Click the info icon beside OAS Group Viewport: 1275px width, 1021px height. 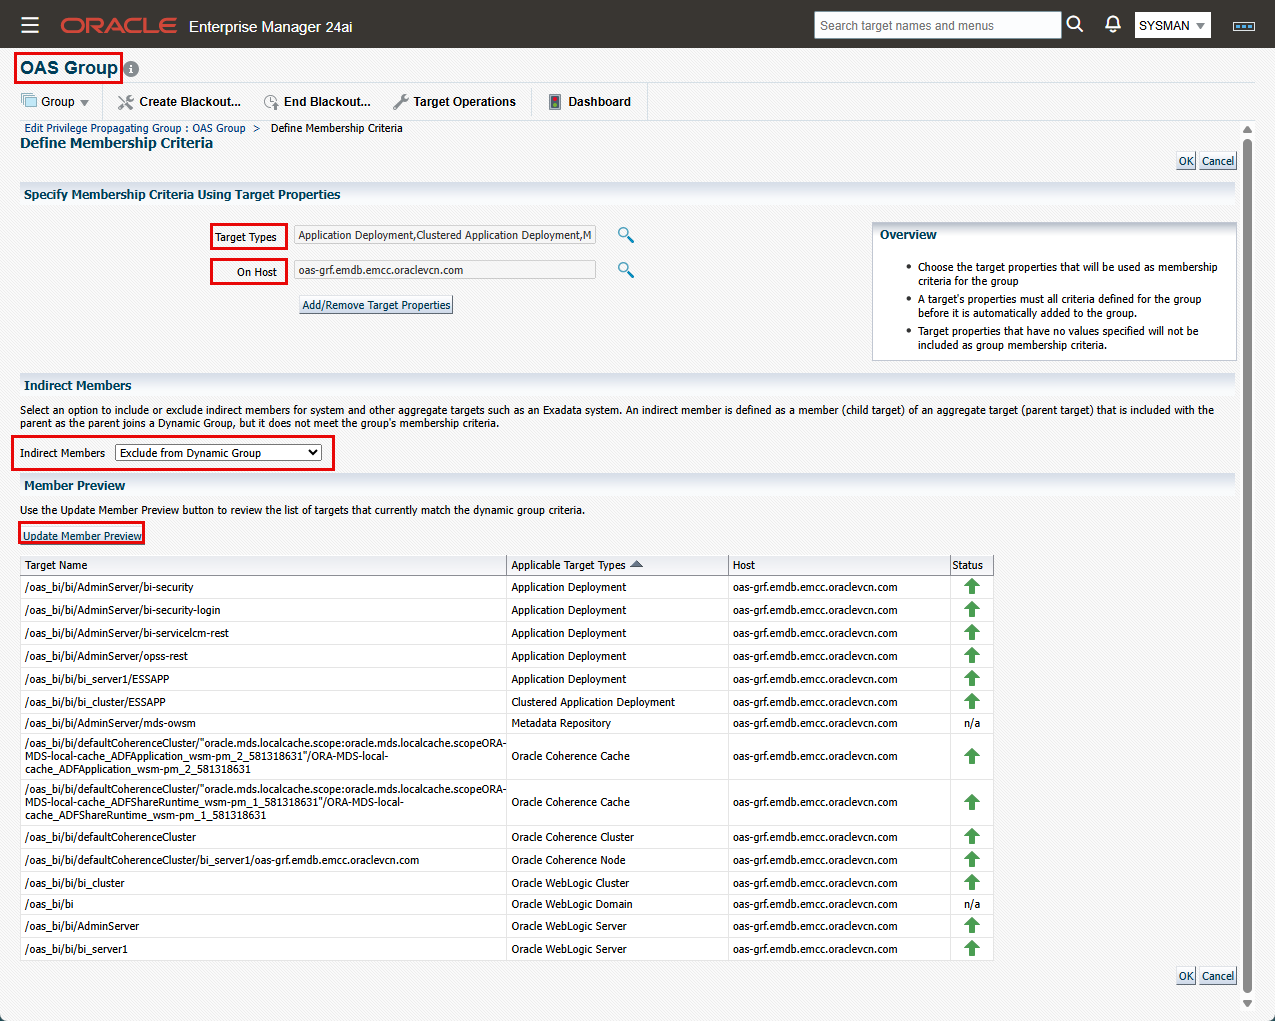point(132,69)
